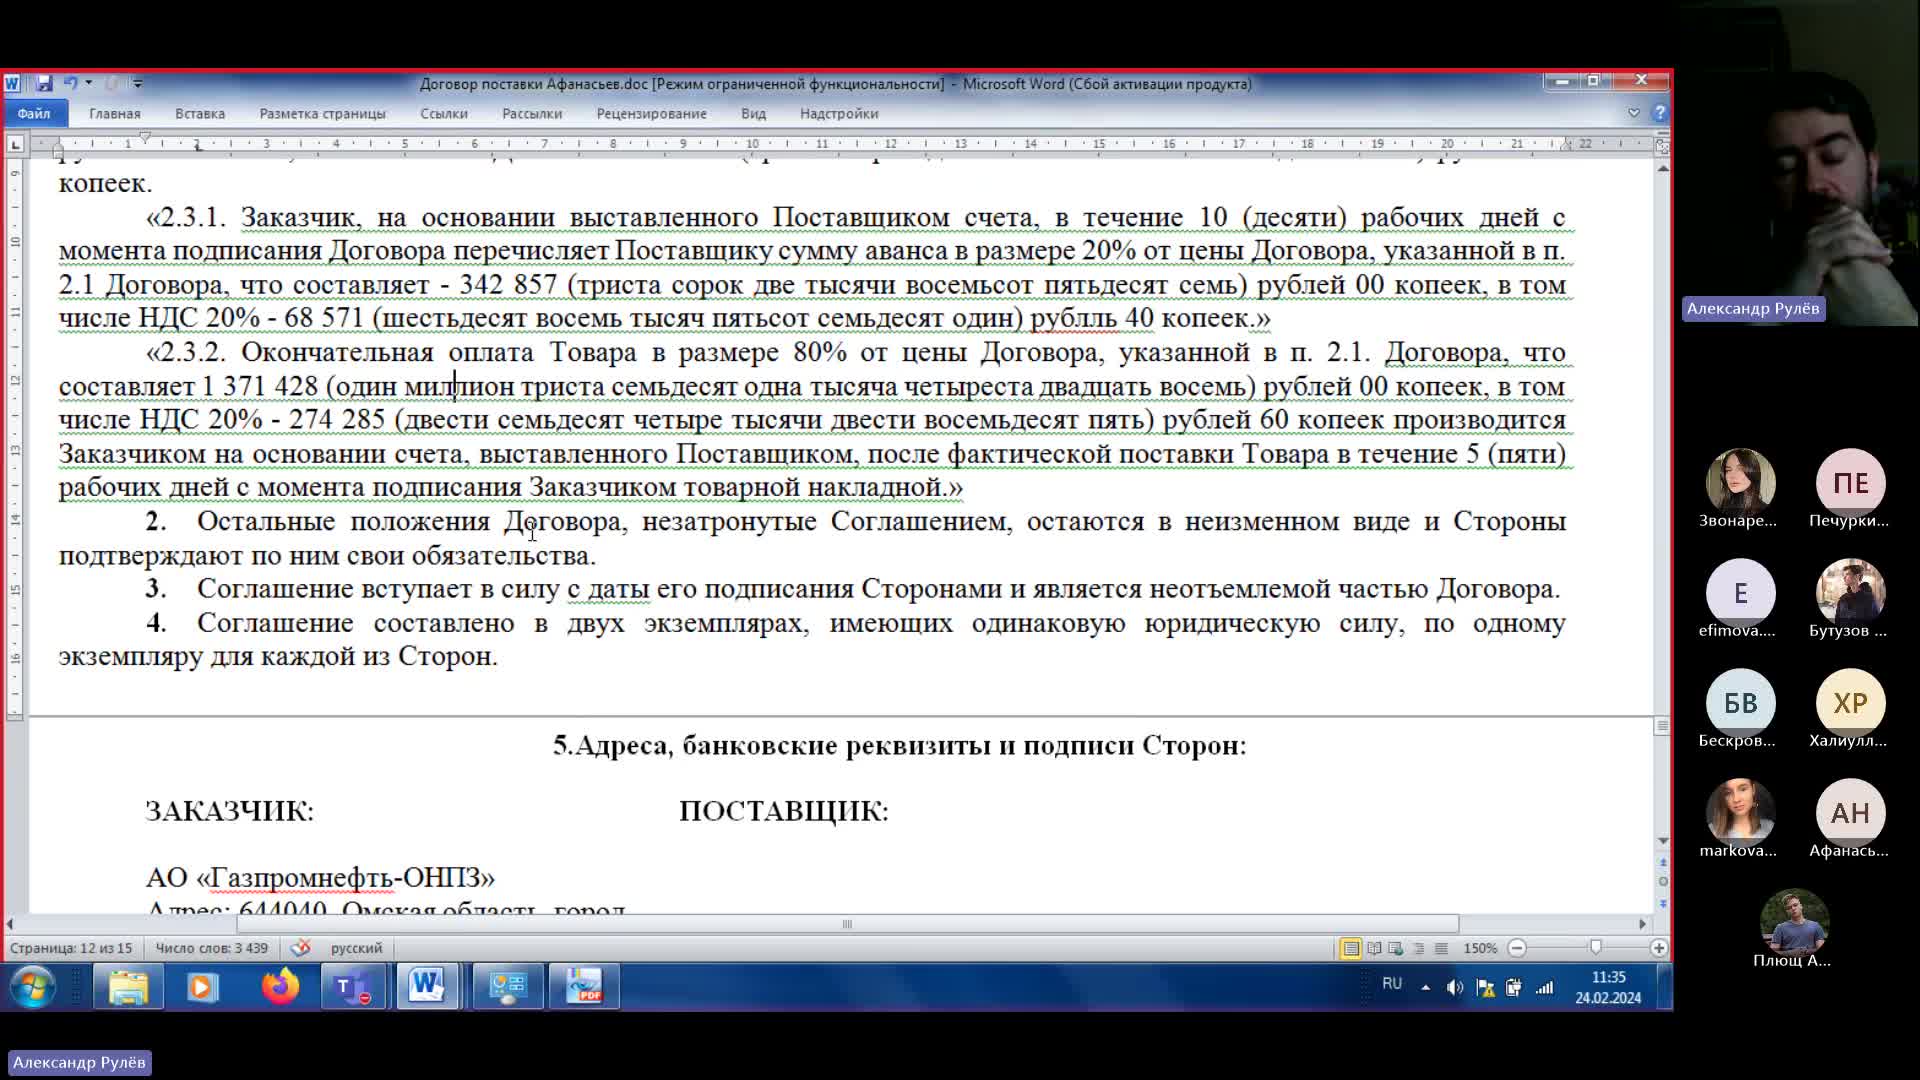The height and width of the screenshot is (1080, 1920).
Task: Open the Action Center flag icon
Action: click(x=1486, y=988)
